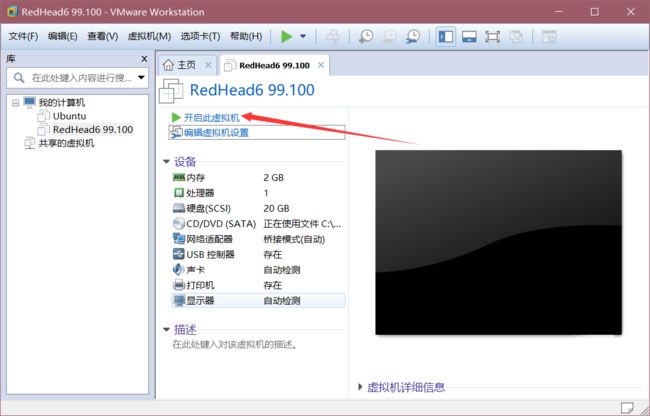Screen dimensions: 650x416
Task: Click 编辑虚拟机设置 link
Action: tap(216, 133)
